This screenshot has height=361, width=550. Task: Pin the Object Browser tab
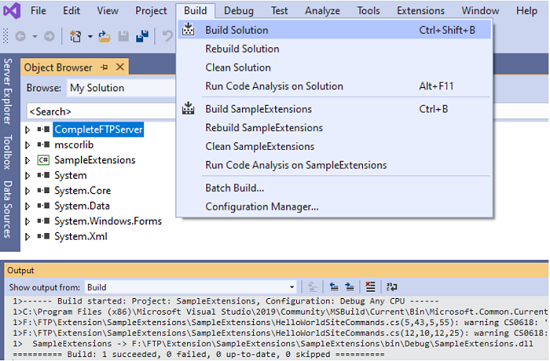tap(104, 67)
